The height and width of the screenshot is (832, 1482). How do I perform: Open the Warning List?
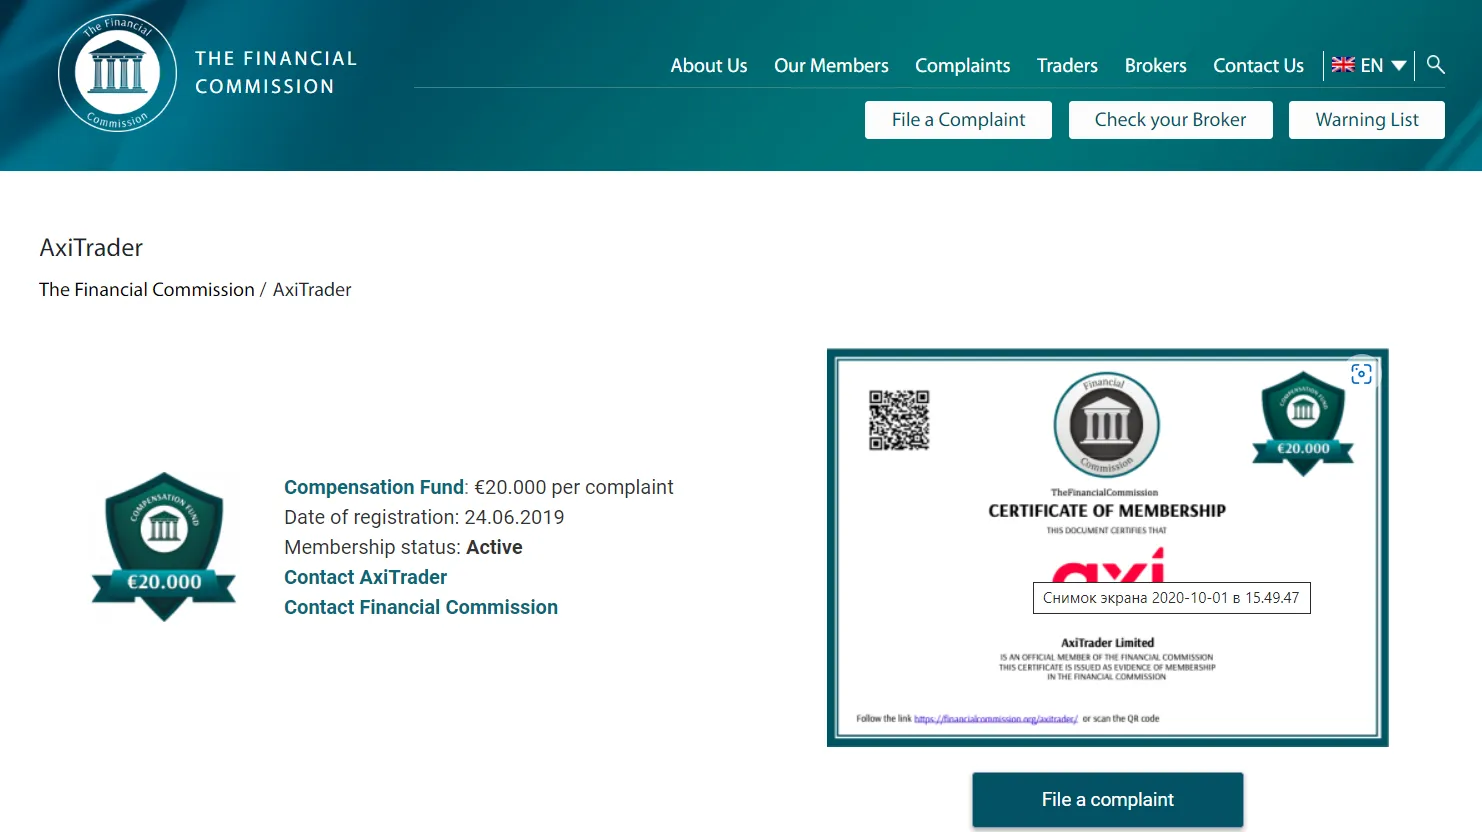click(x=1367, y=120)
